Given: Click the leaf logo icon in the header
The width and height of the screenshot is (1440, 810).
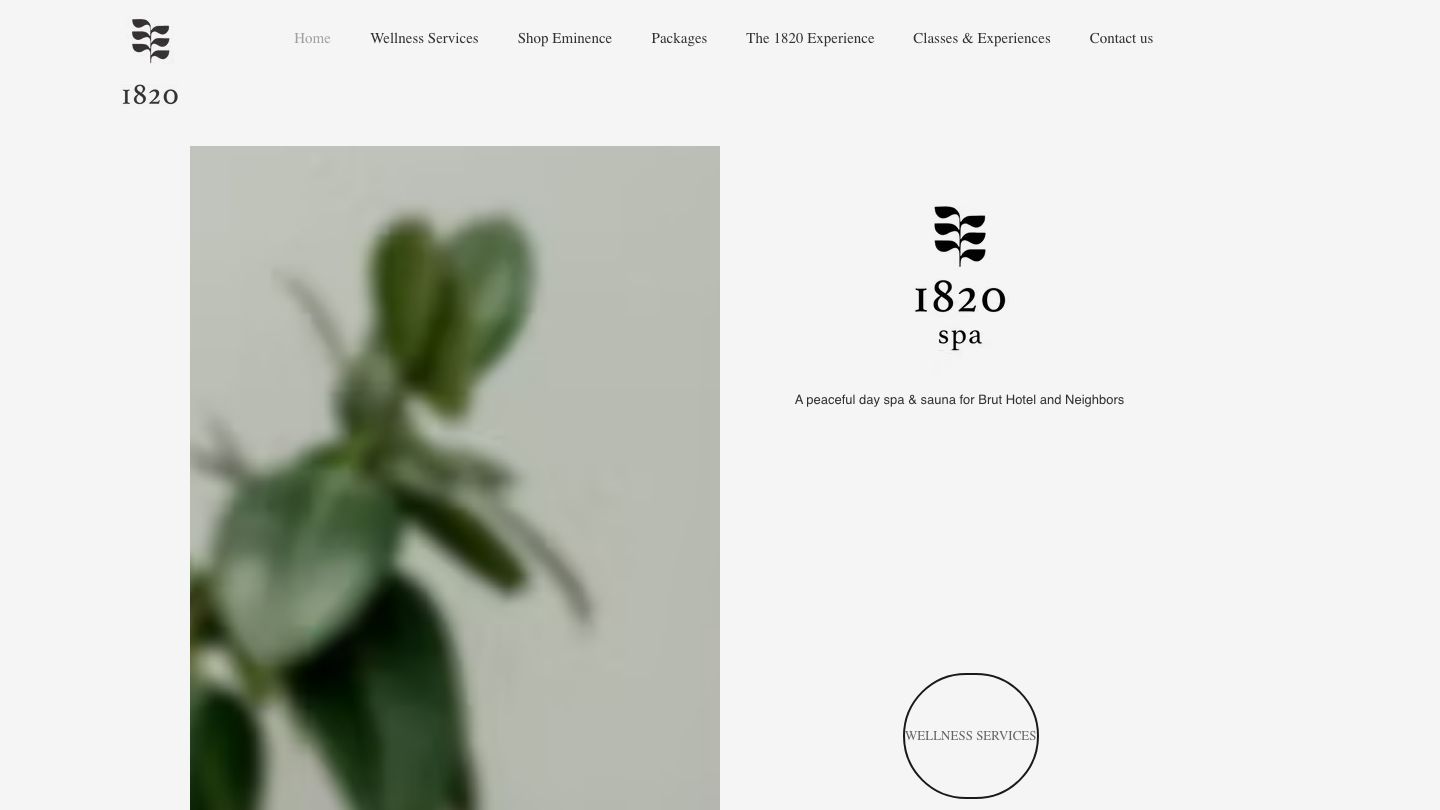Looking at the screenshot, I should (x=151, y=41).
